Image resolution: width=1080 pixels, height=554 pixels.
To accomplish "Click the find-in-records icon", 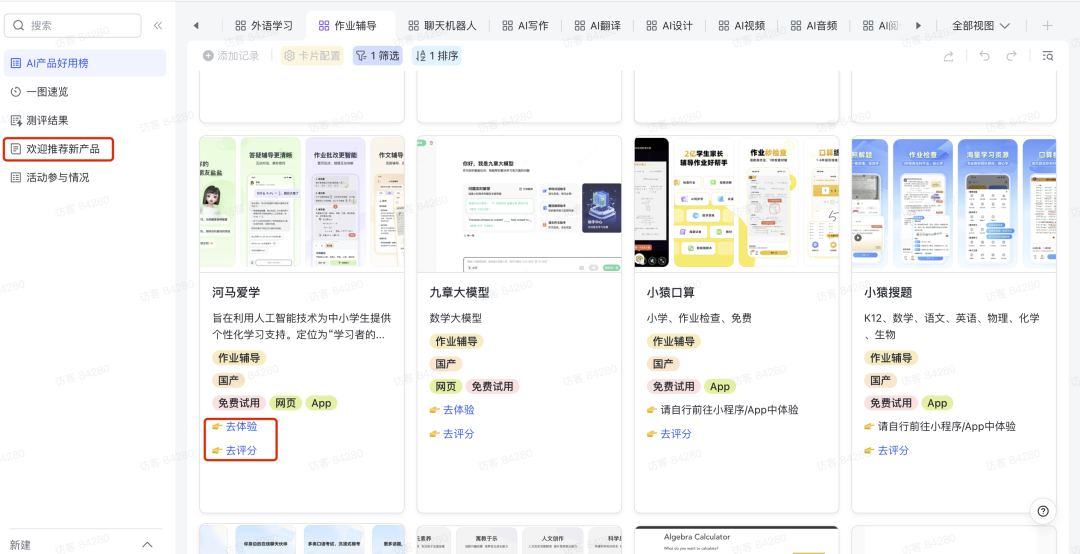I will (x=1048, y=56).
